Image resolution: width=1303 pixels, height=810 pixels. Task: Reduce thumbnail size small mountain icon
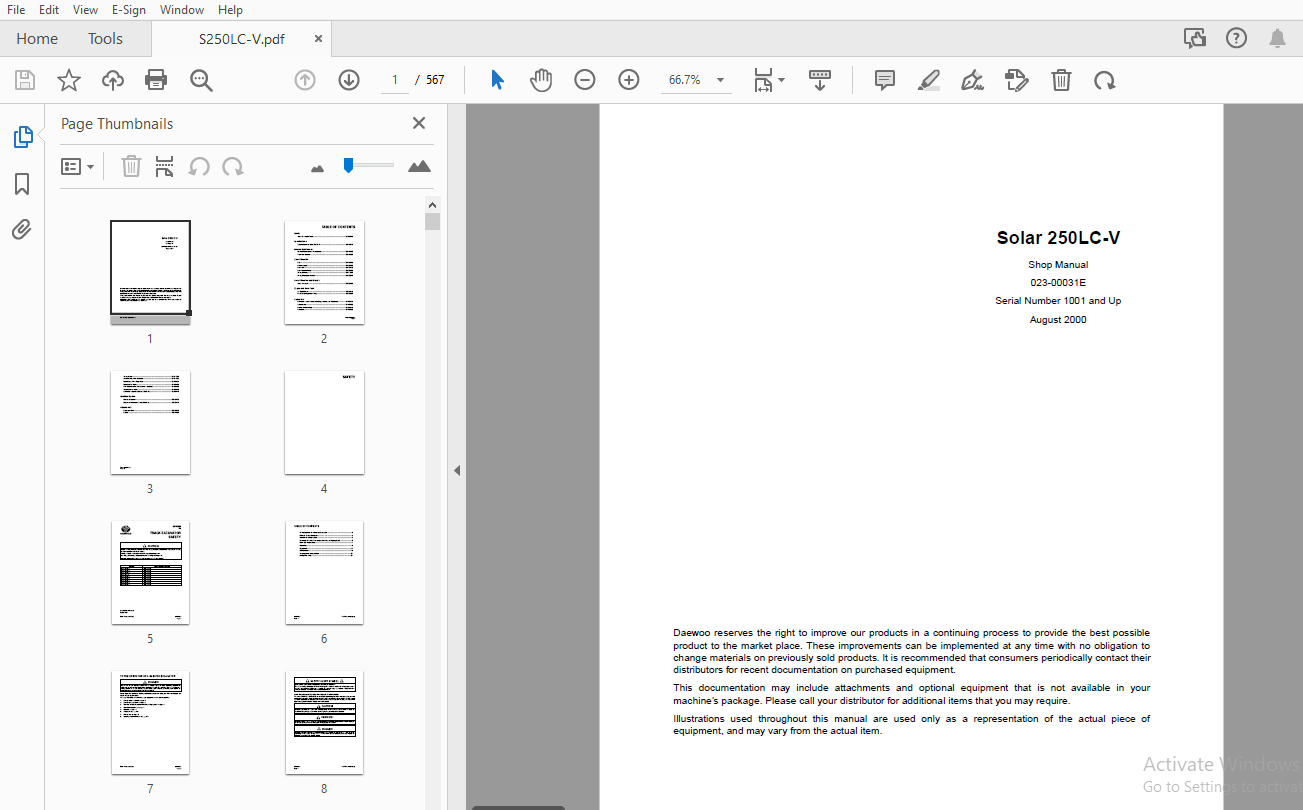tap(318, 168)
